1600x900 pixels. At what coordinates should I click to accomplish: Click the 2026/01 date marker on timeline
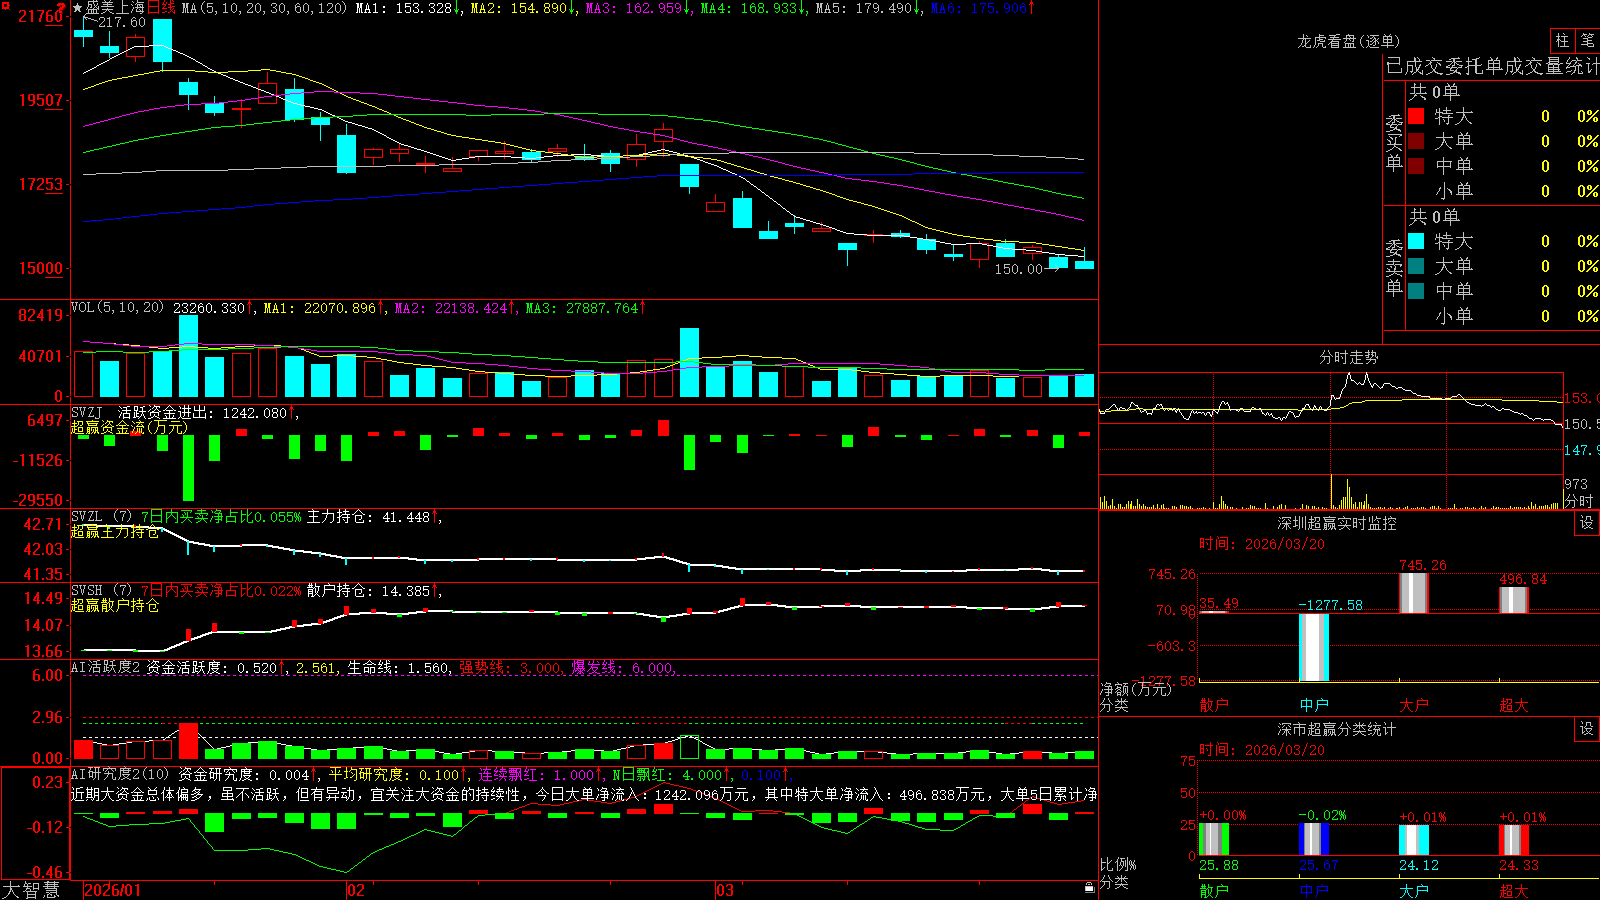click(x=113, y=890)
